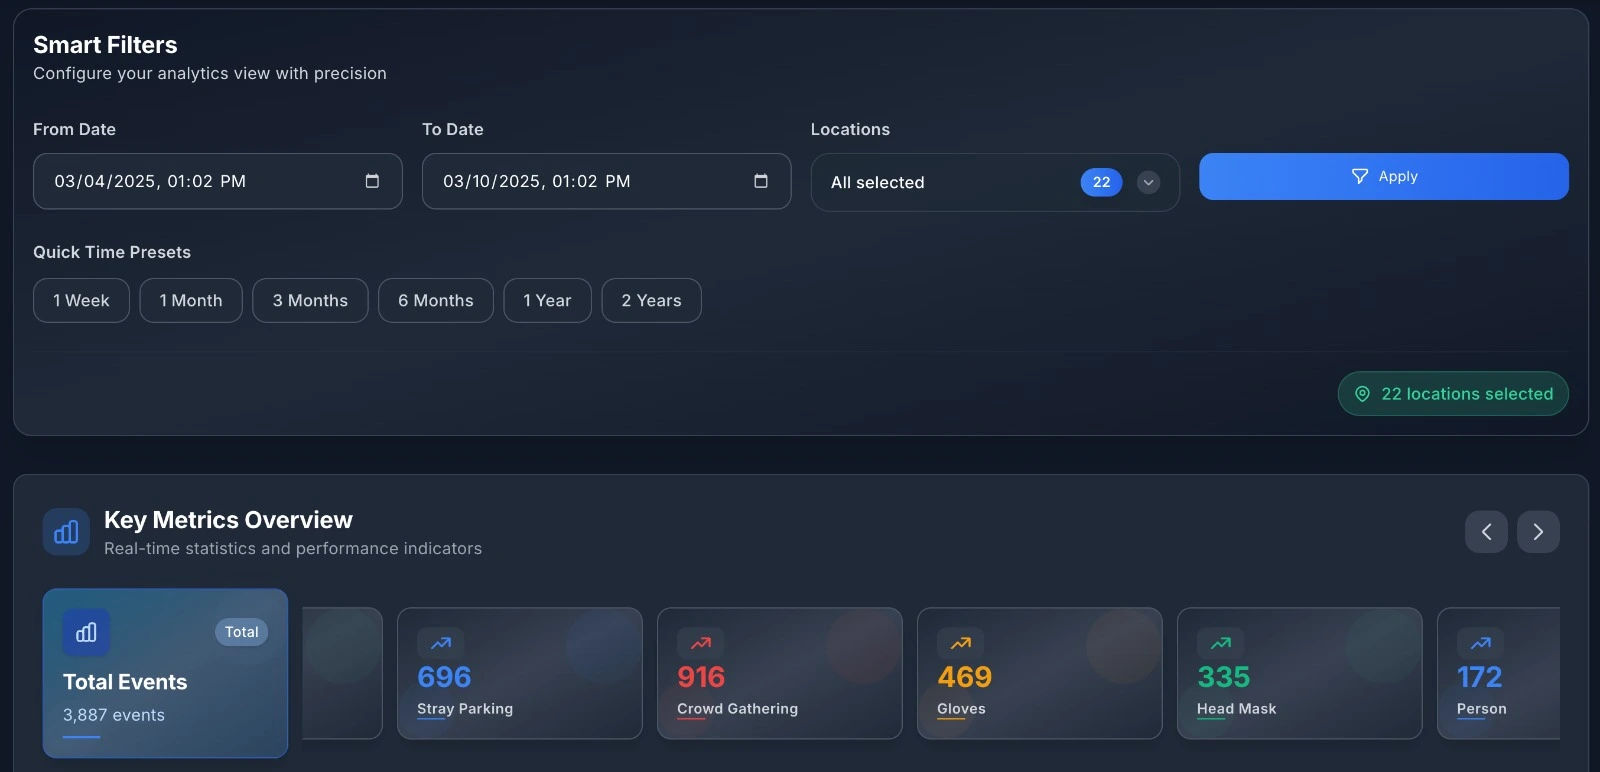This screenshot has height=772, width=1600.
Task: Choose the 1 Year preset
Action: (x=547, y=300)
